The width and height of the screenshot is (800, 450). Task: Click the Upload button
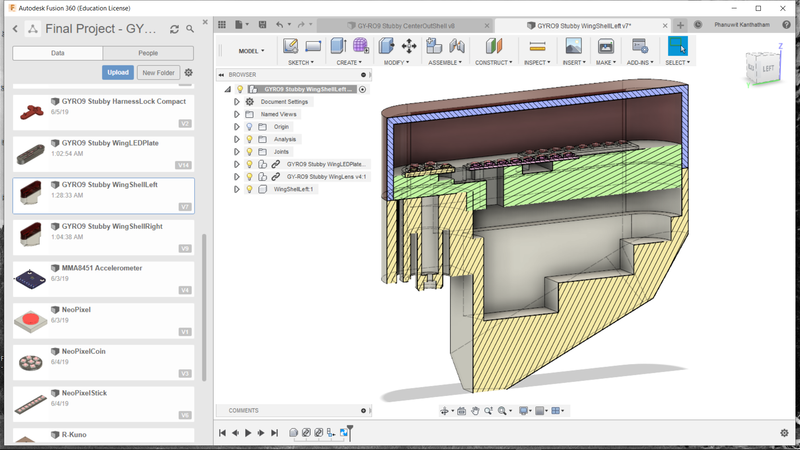(x=117, y=73)
